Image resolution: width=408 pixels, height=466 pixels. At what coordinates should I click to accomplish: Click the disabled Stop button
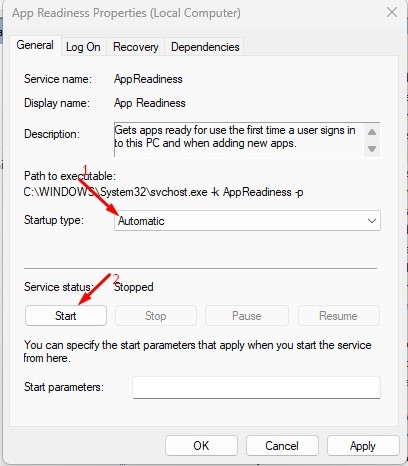[x=156, y=316]
